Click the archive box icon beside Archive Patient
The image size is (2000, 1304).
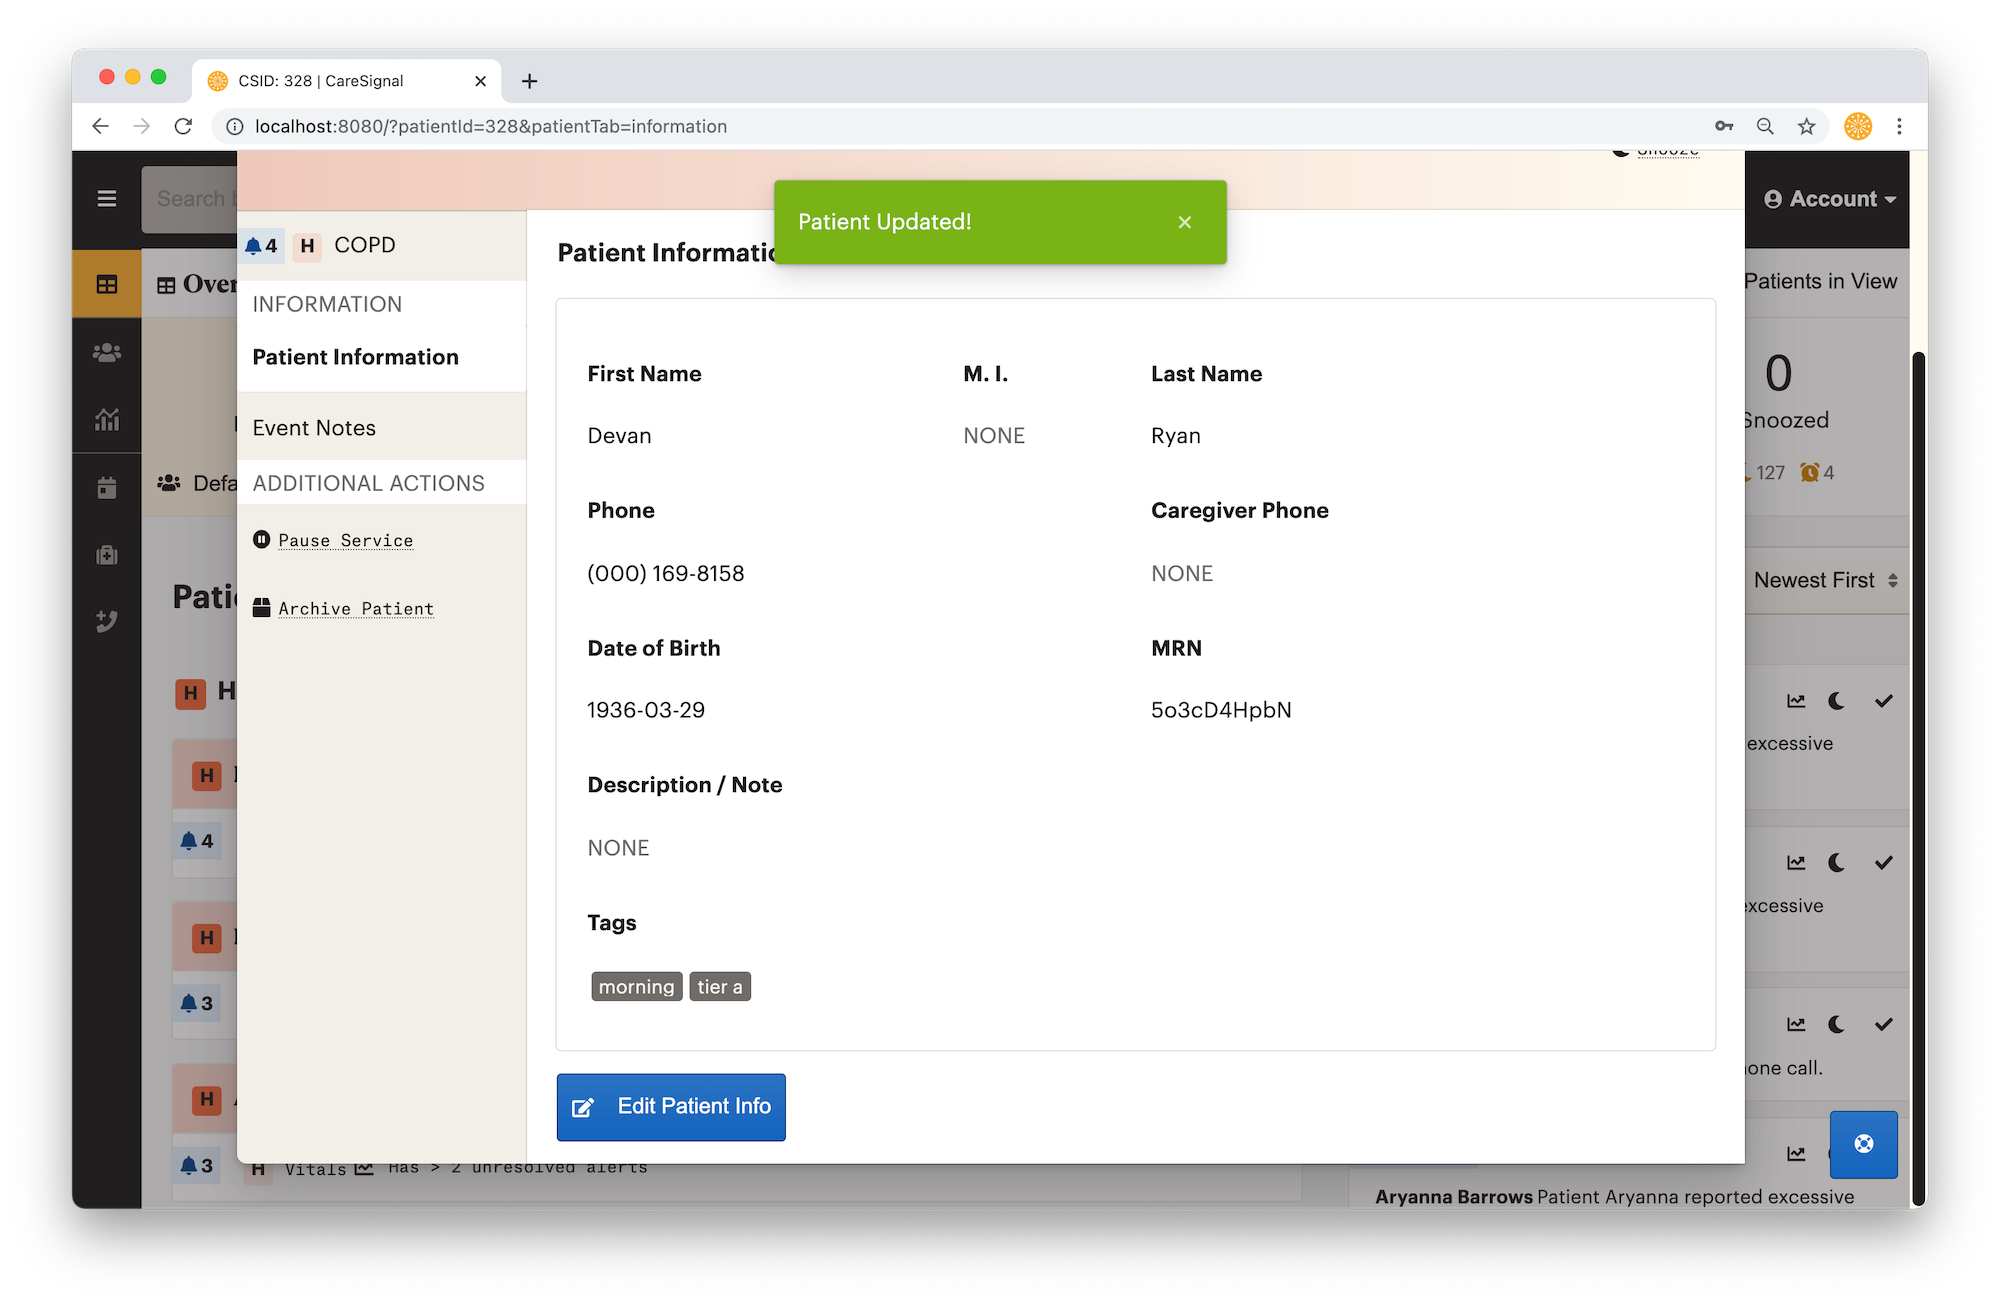tap(262, 607)
